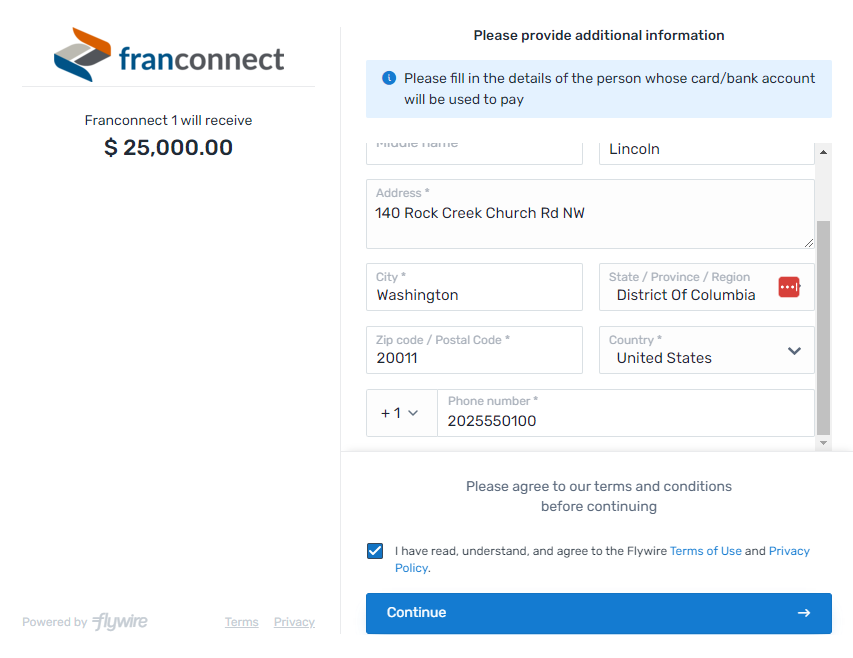The image size is (853, 658).
Task: Click the arrow icon on Continue button
Action: click(803, 613)
